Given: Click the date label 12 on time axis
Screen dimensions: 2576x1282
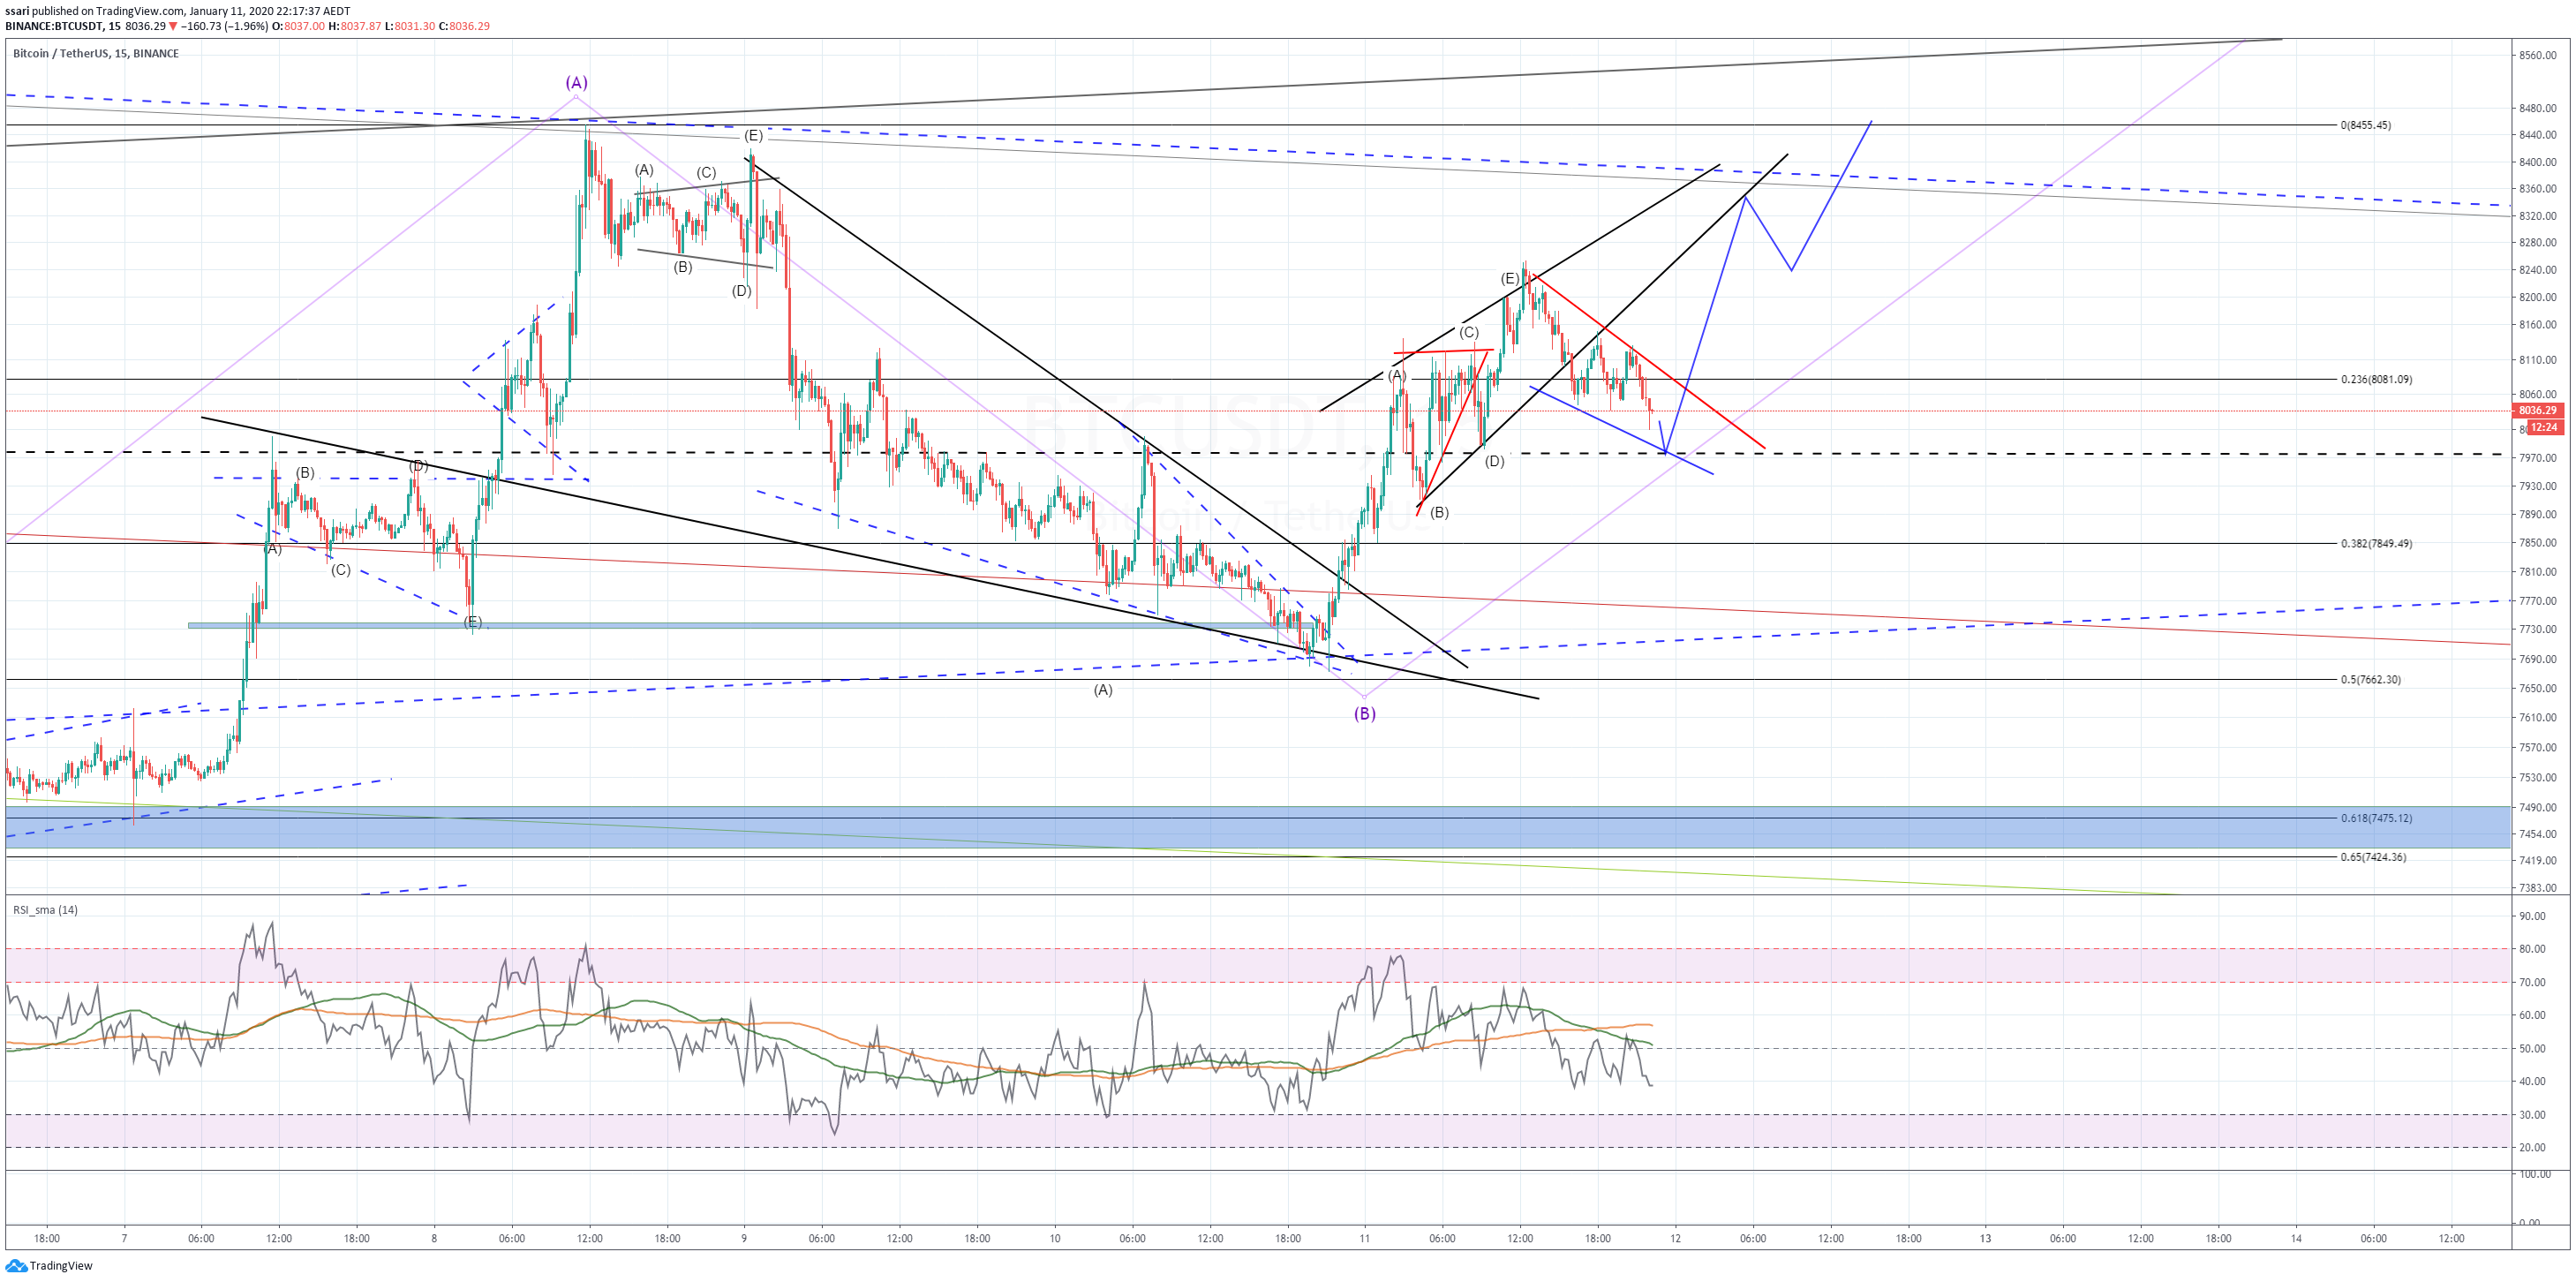Looking at the screenshot, I should point(1676,1238).
